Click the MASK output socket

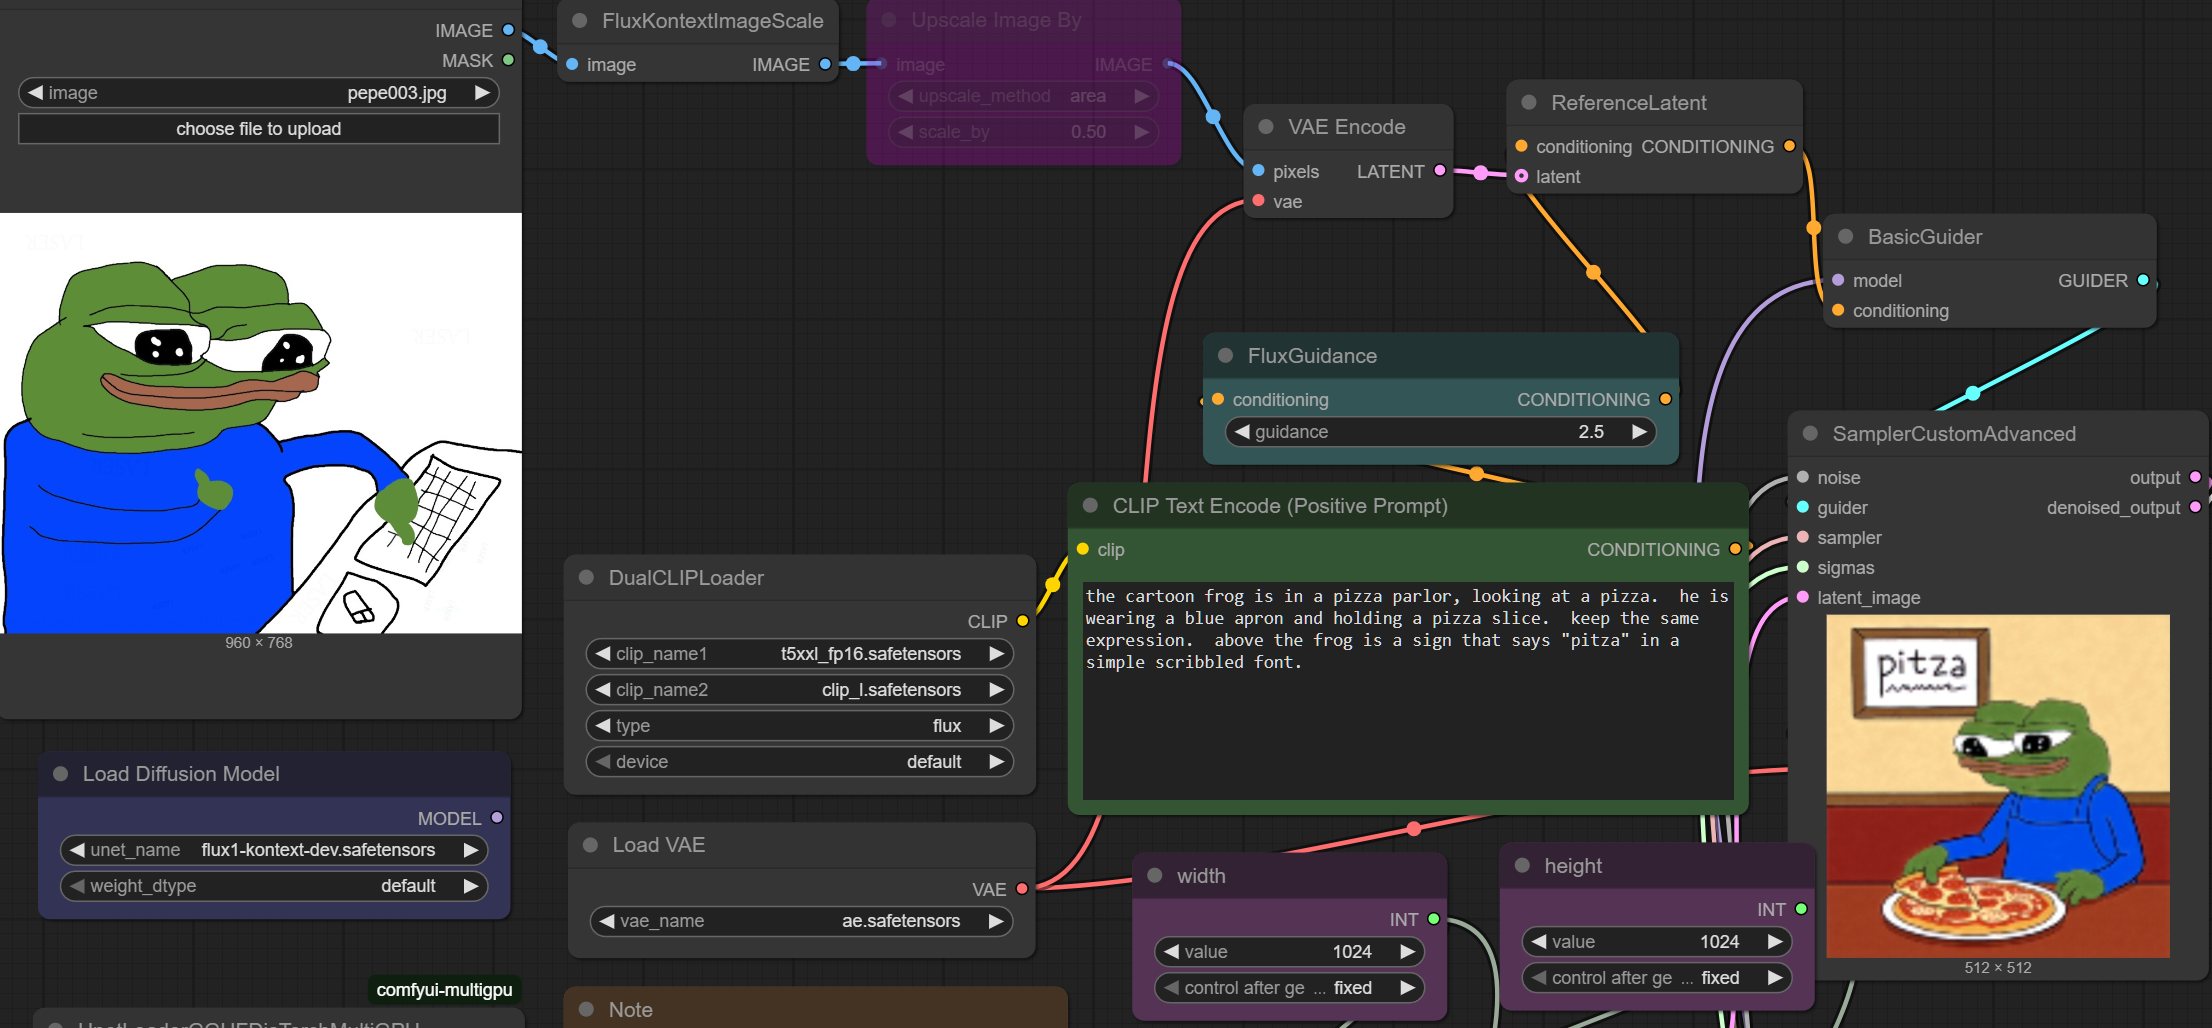coord(508,60)
